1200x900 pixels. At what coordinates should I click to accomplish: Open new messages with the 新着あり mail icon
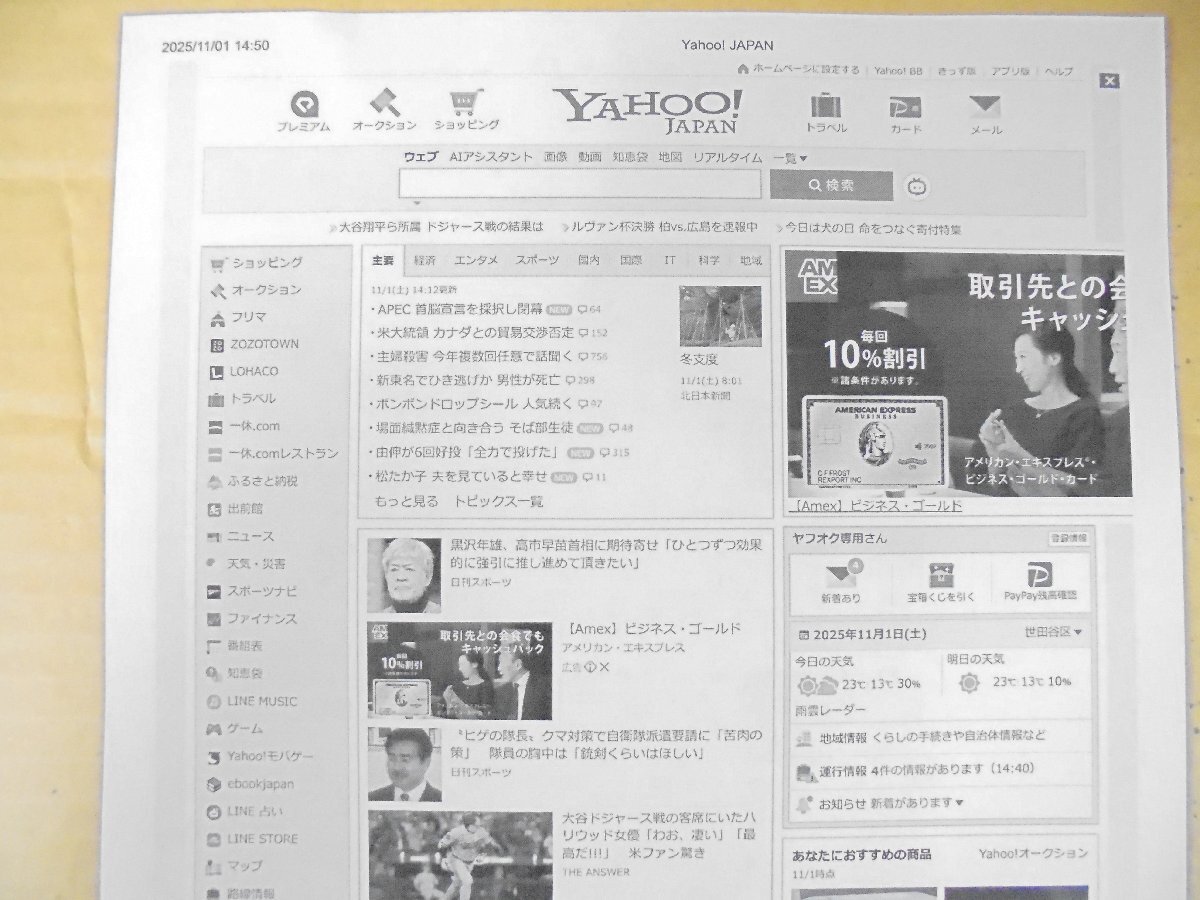click(x=843, y=578)
